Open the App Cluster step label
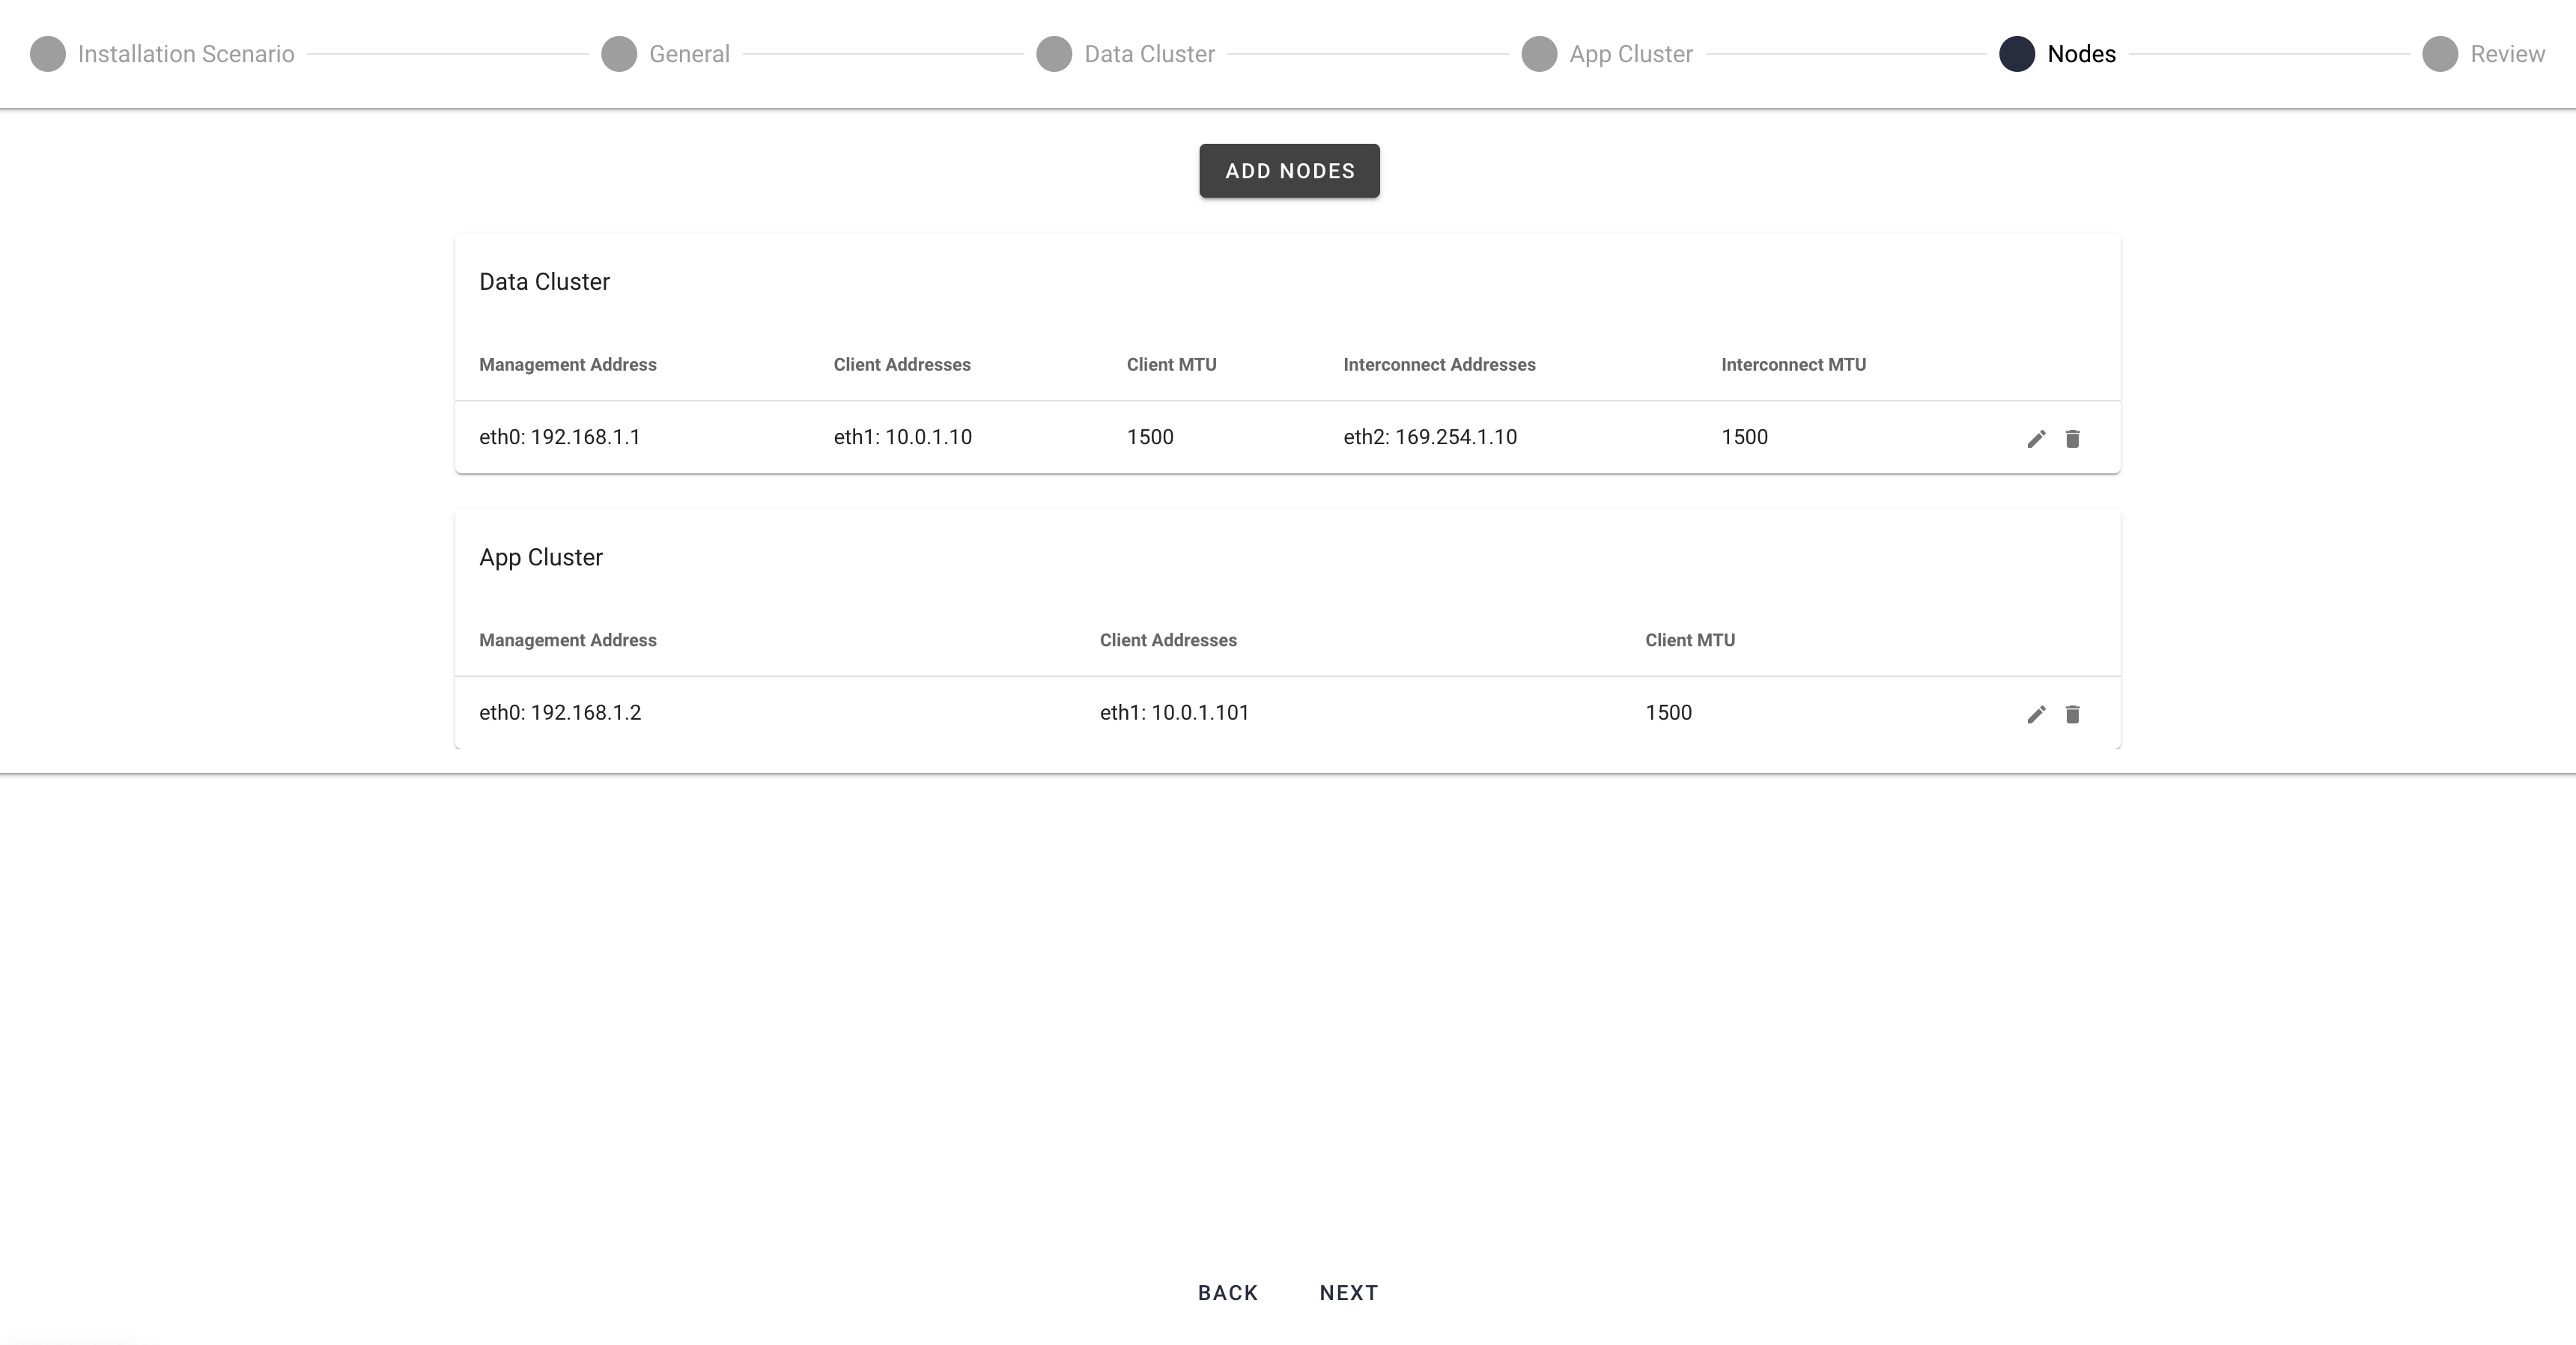Screen dimensions: 2576x1345 1631,54
